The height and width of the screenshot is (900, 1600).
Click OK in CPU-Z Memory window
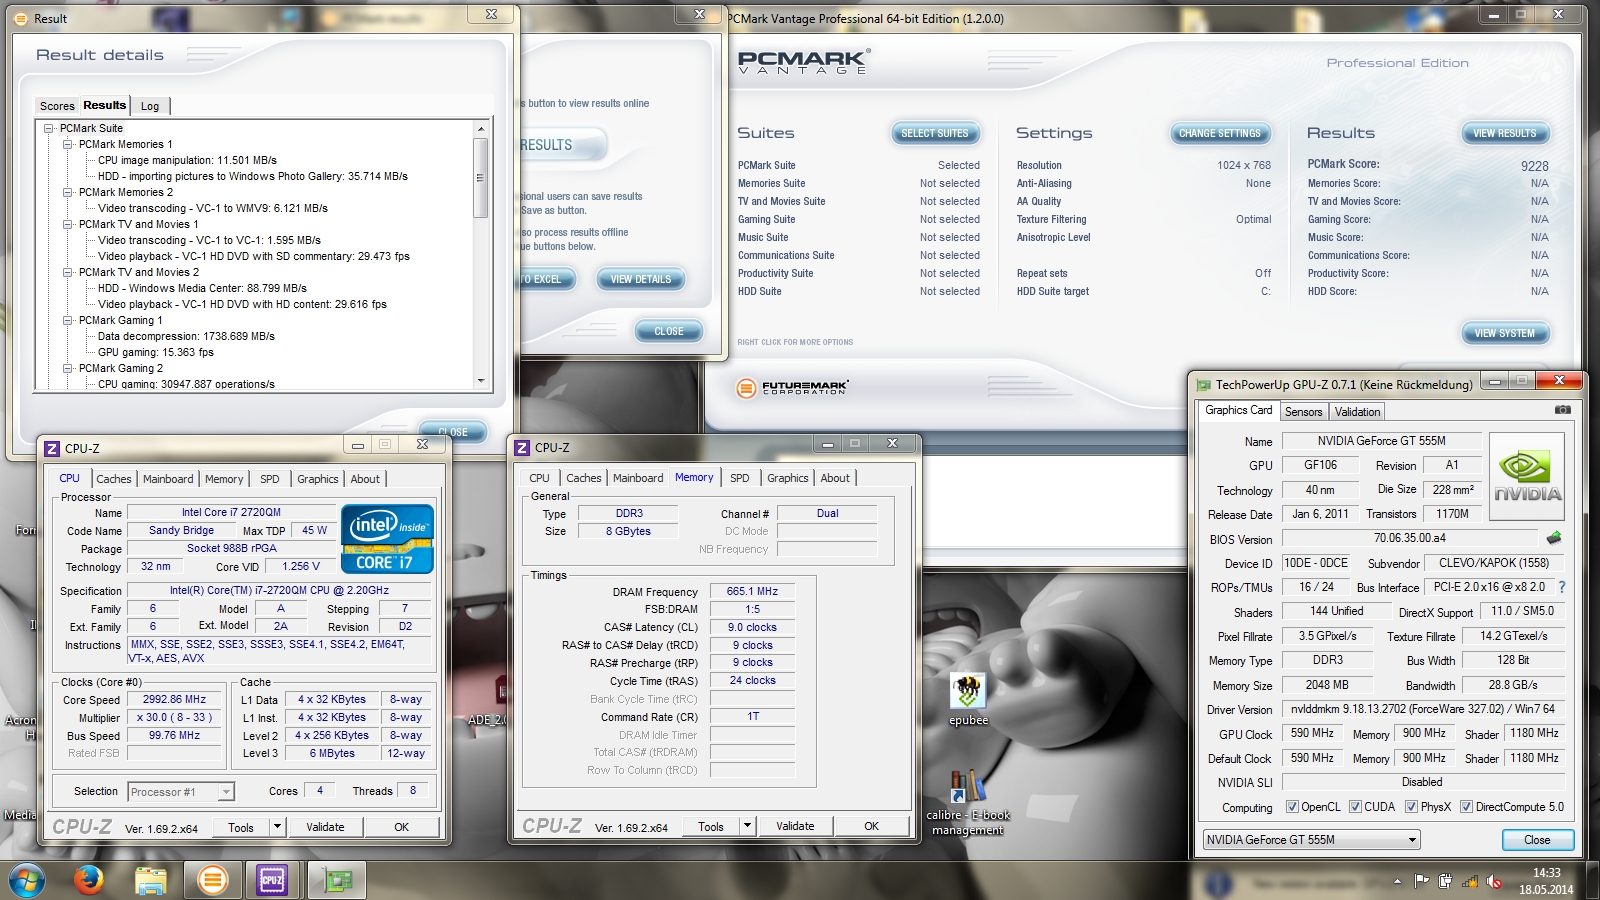coord(871,826)
